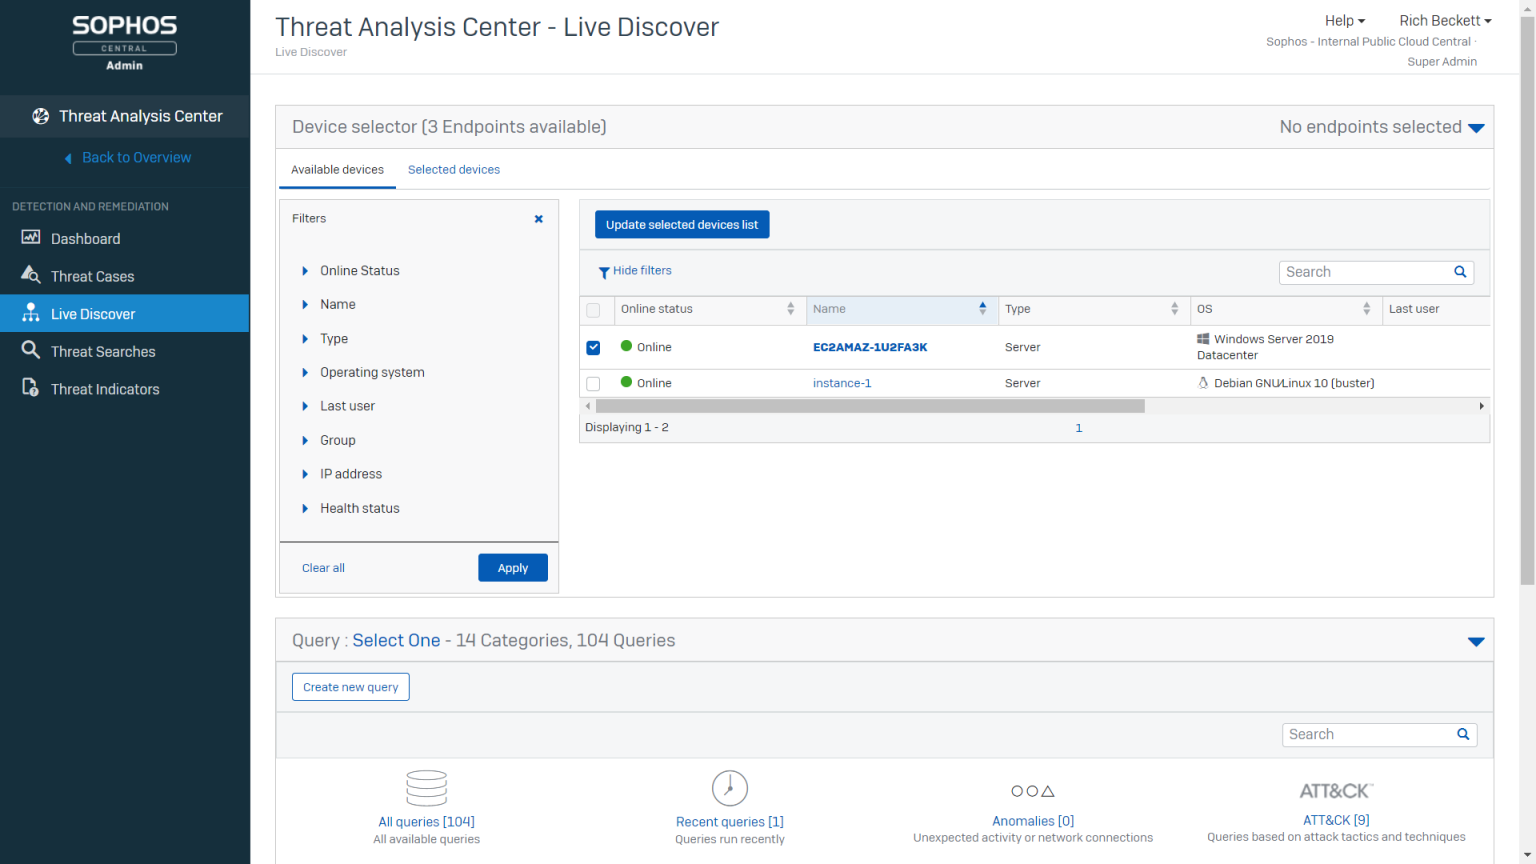
Task: Switch to the Available devices tab
Action: click(337, 169)
